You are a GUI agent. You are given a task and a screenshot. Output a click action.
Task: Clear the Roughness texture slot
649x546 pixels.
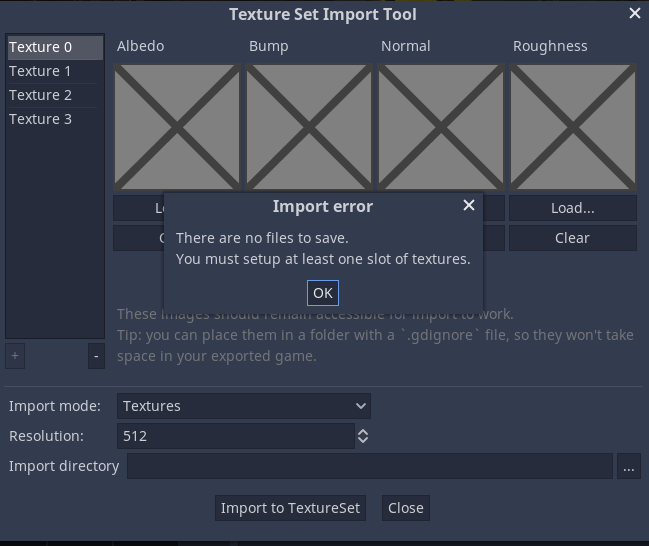point(573,238)
